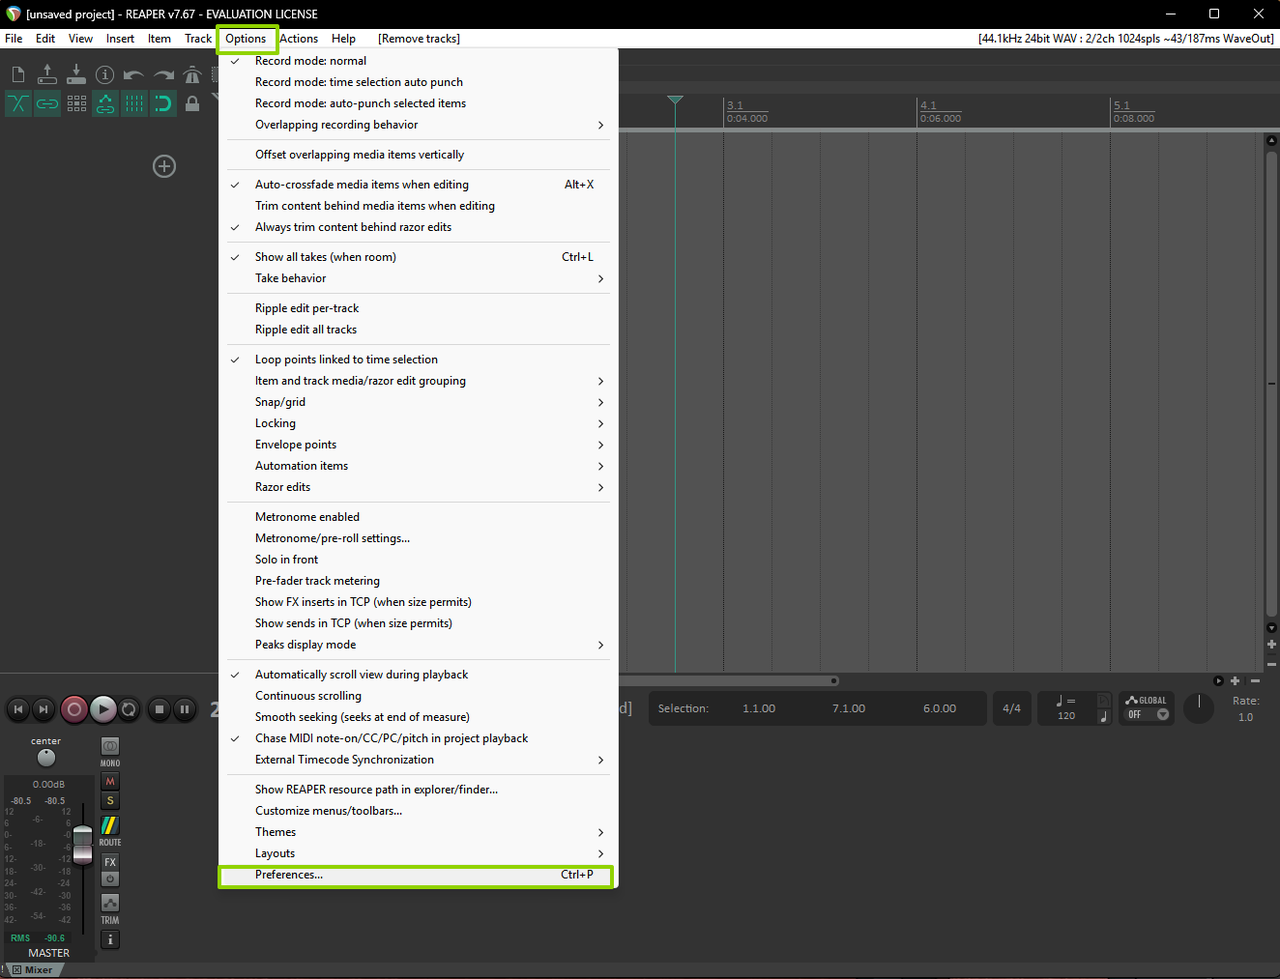Screen dimensions: 1280x979
Task: Mute the master track
Action: tap(110, 781)
